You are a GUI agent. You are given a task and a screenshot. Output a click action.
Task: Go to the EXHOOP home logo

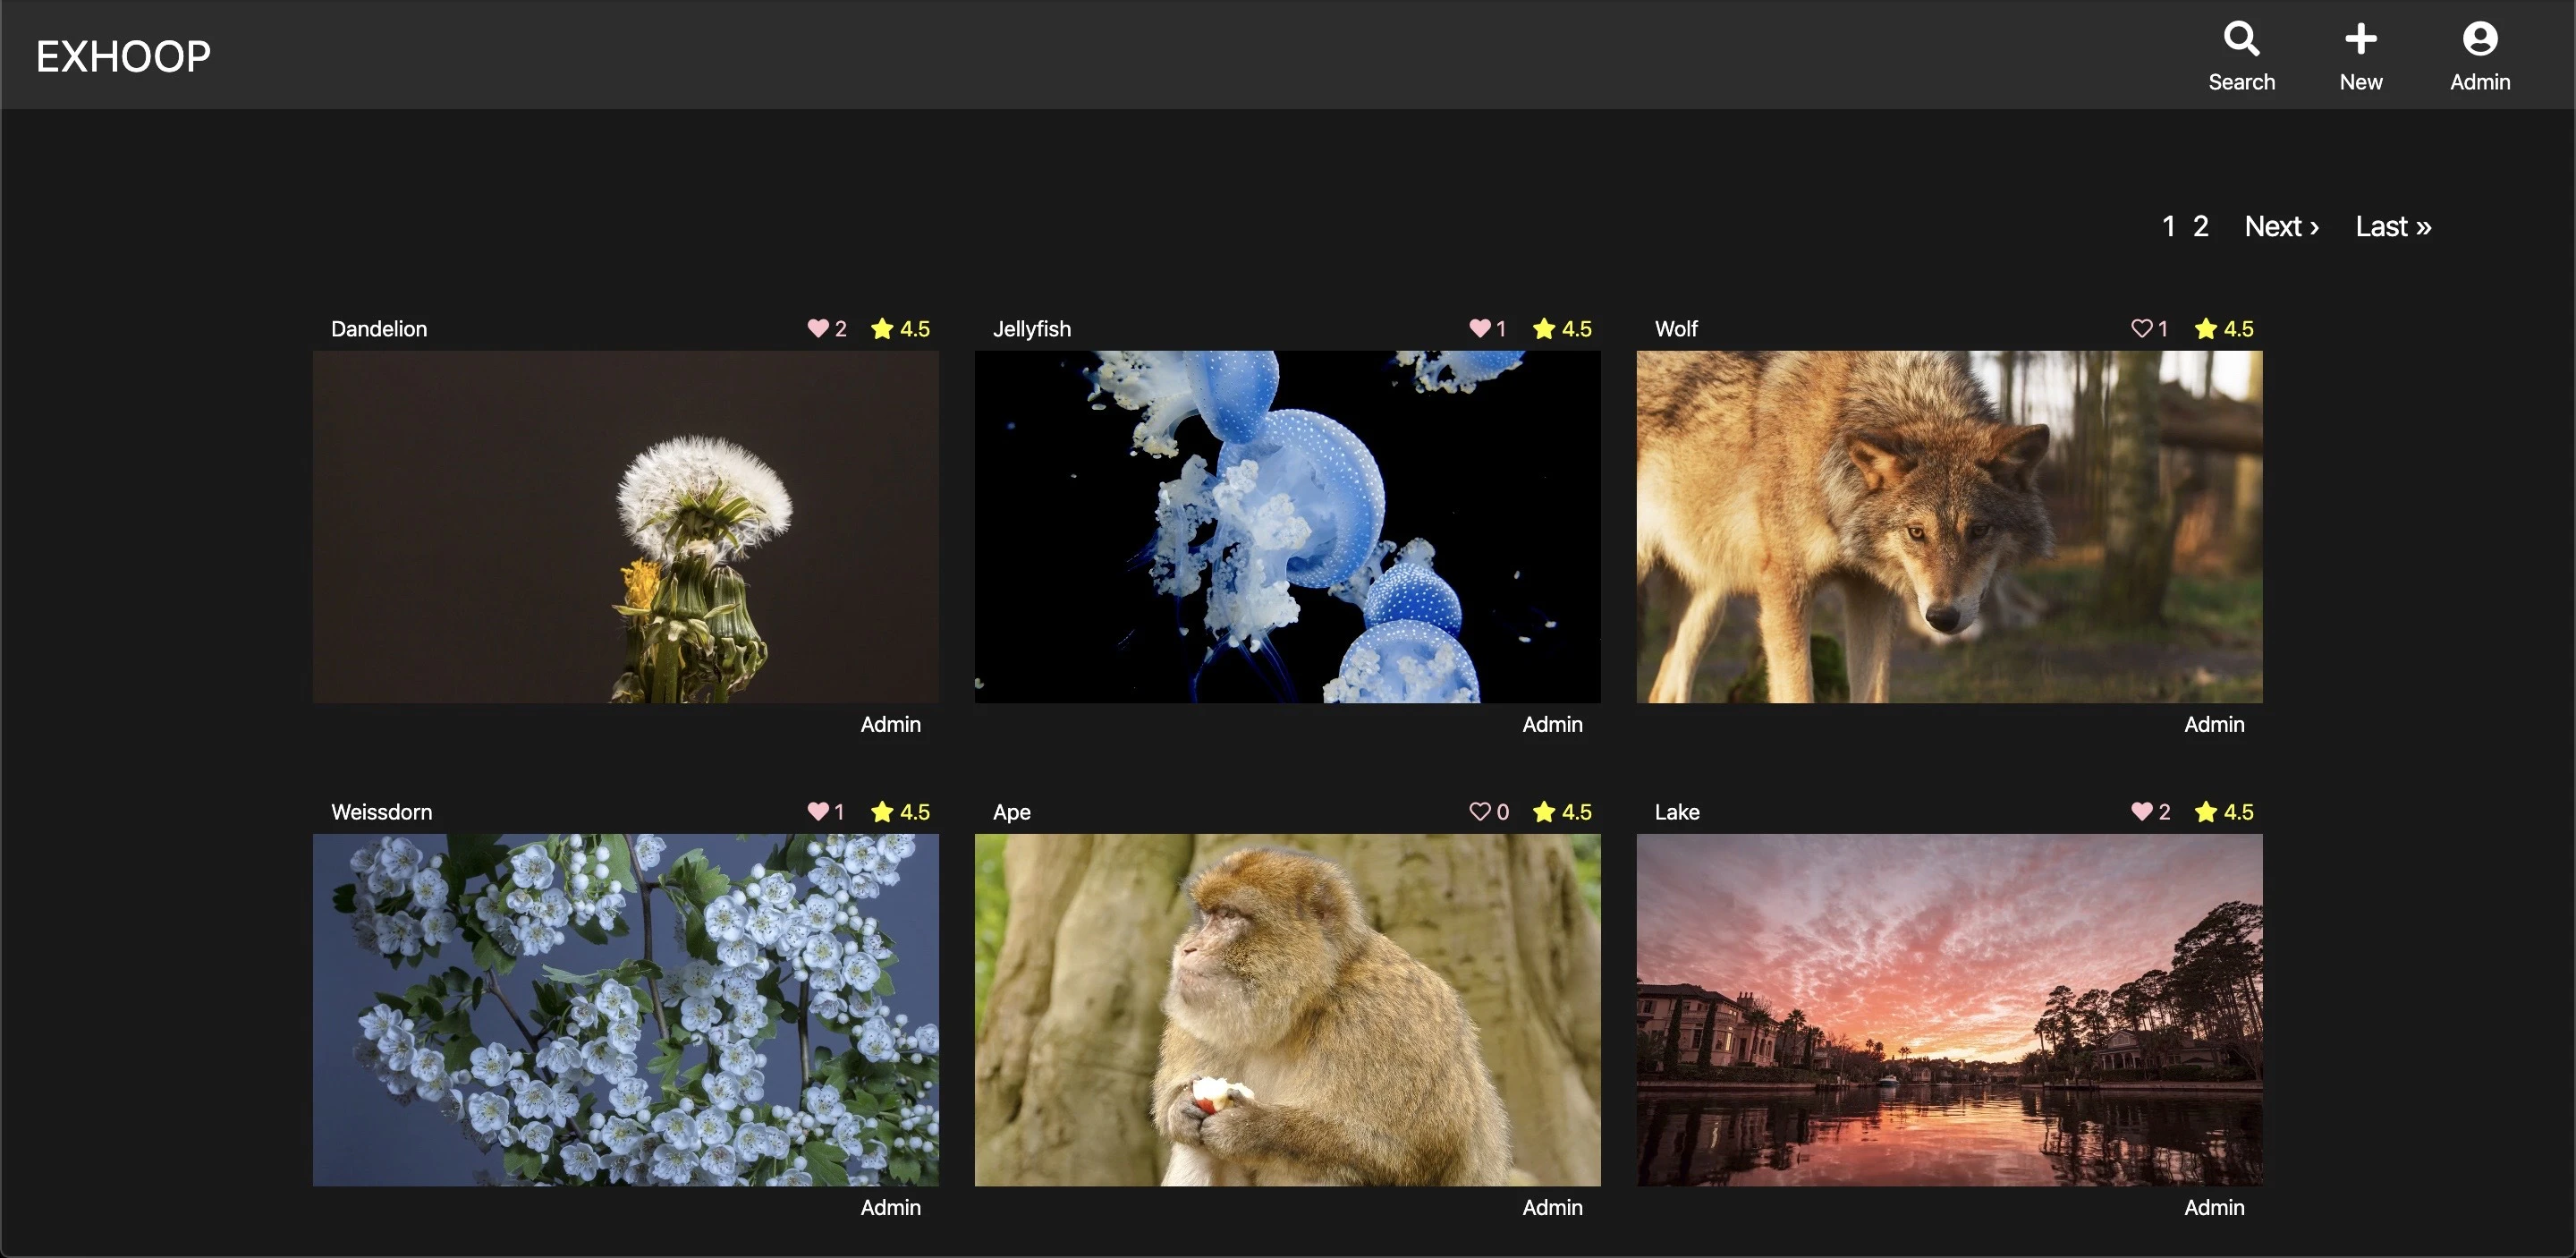click(123, 56)
